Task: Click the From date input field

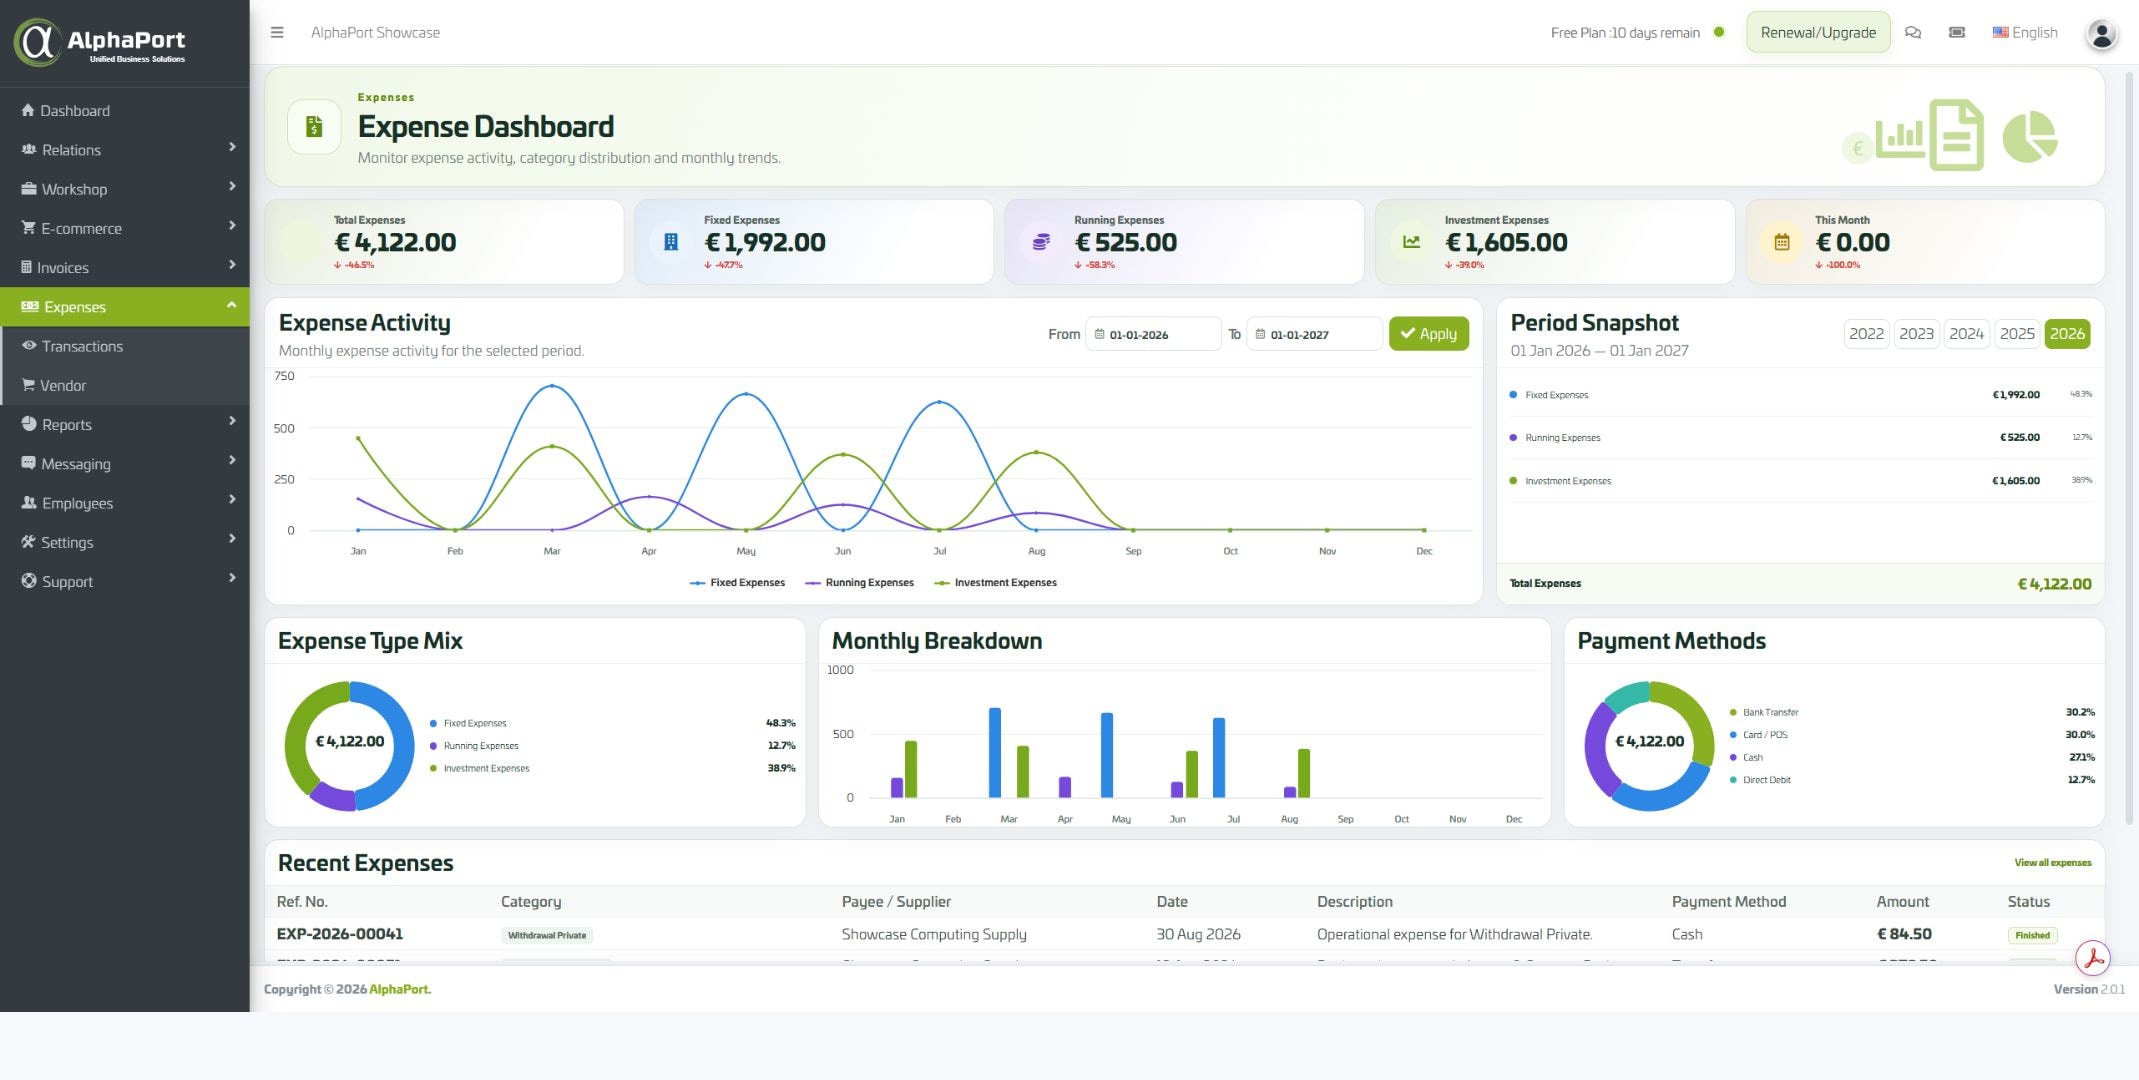Action: coord(1153,334)
